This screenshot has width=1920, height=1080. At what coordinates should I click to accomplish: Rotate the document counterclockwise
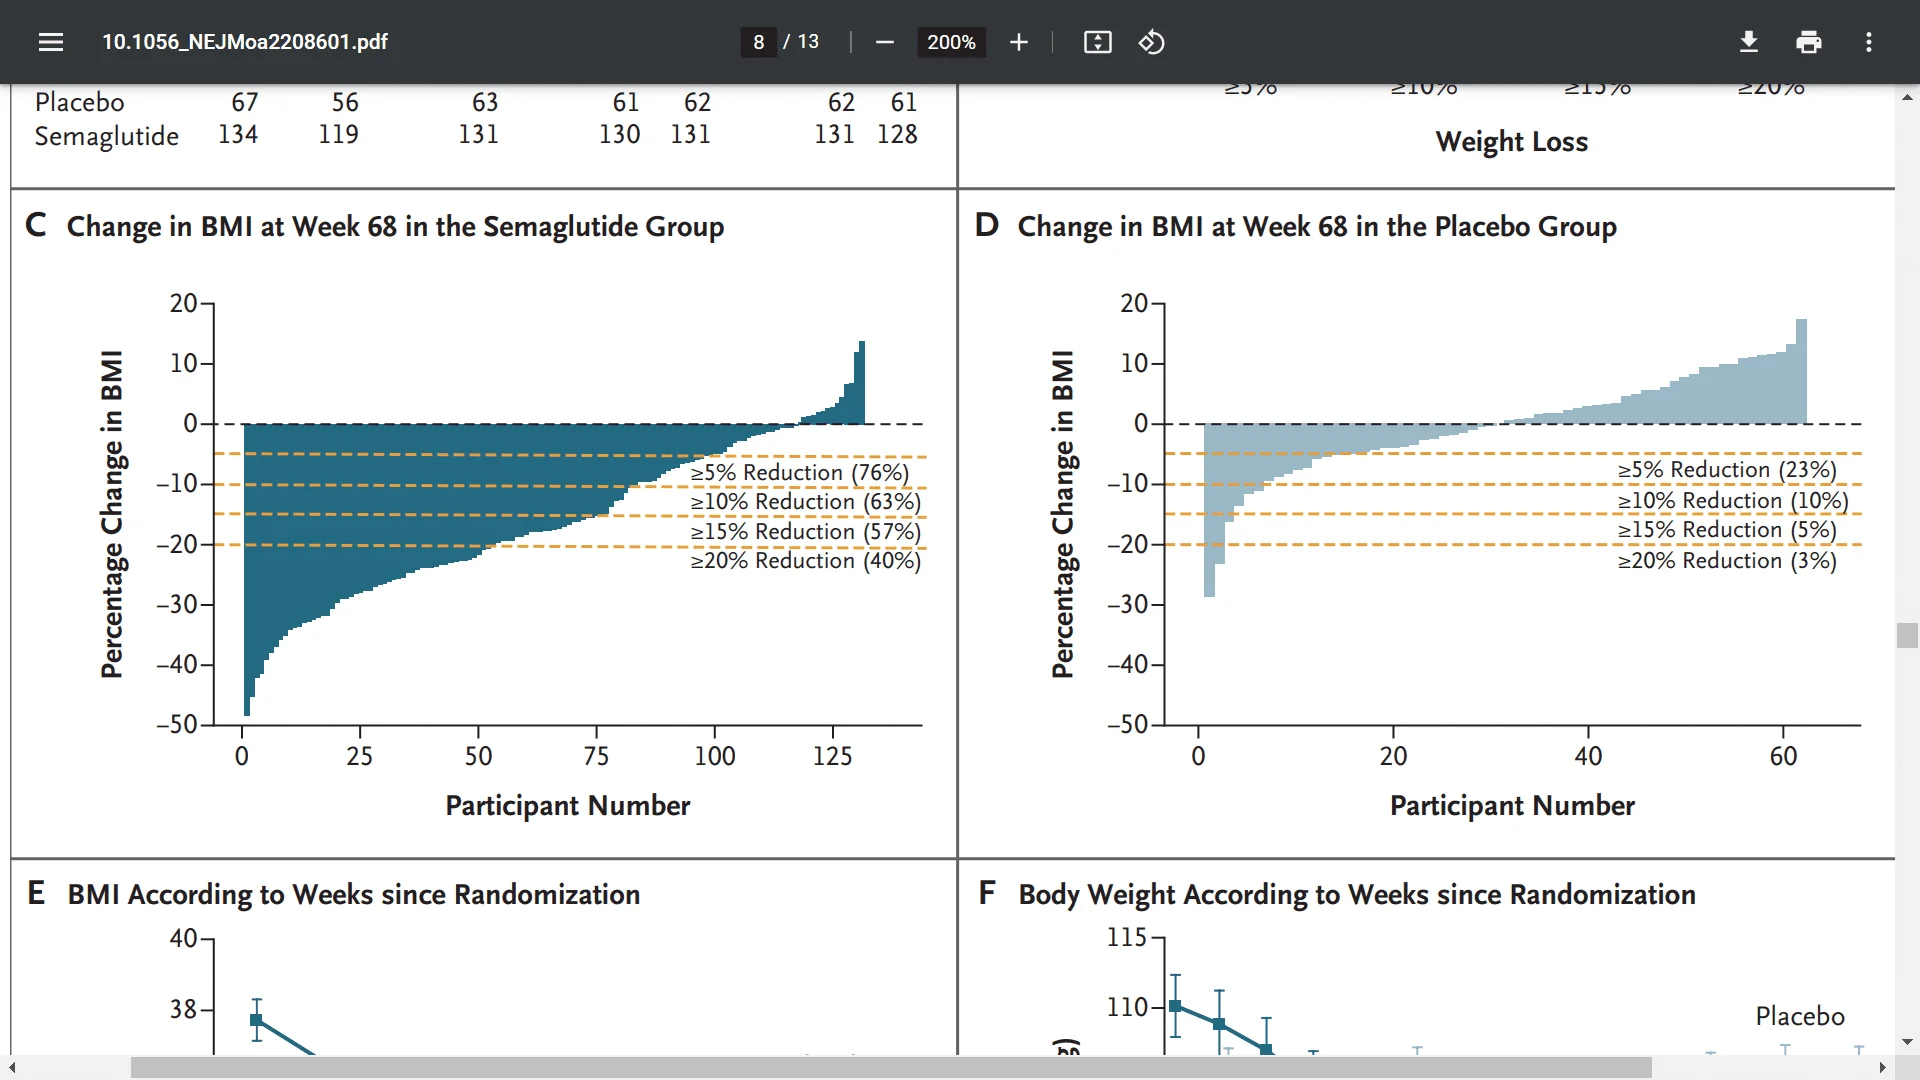1151,42
